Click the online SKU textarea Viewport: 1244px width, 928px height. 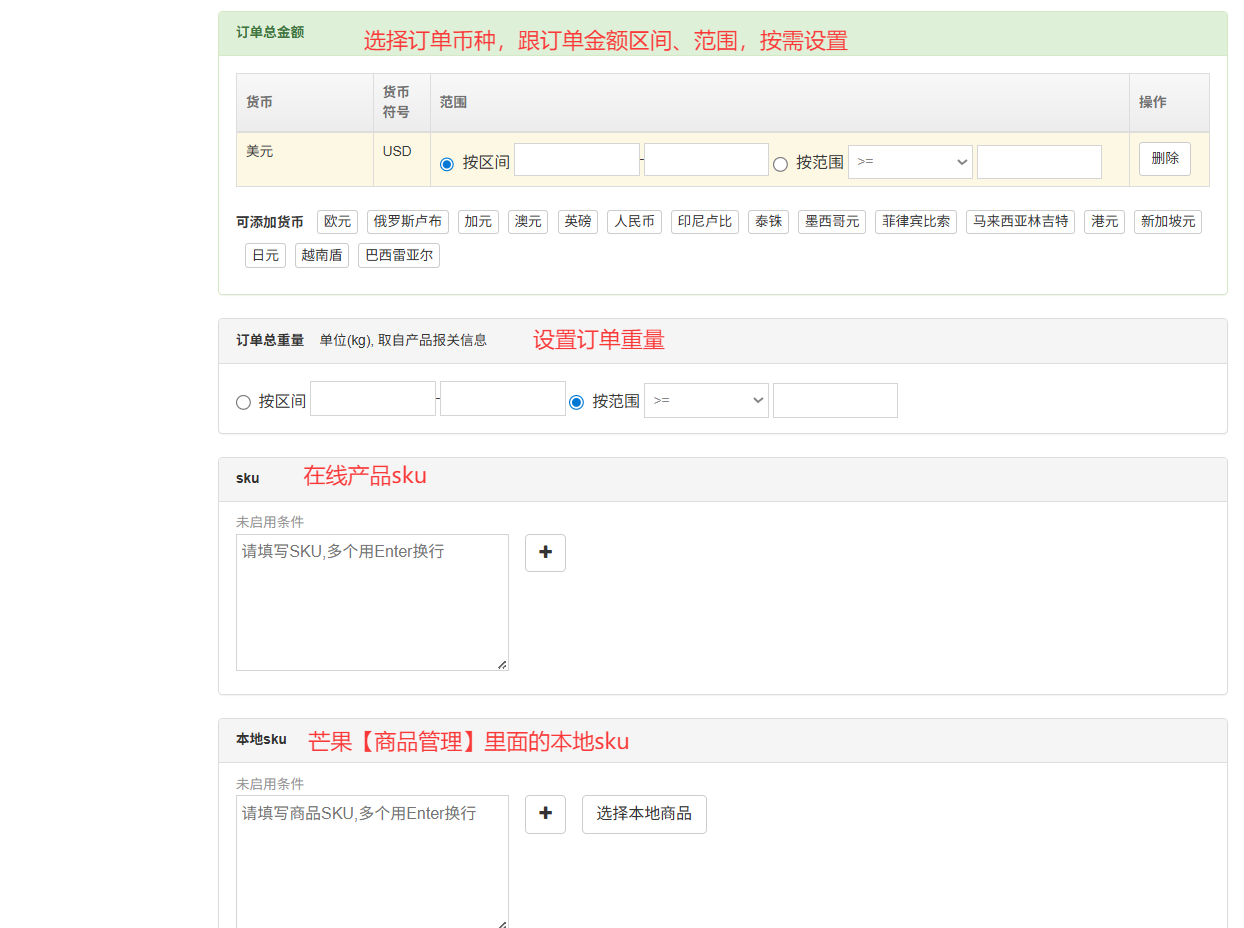(372, 602)
